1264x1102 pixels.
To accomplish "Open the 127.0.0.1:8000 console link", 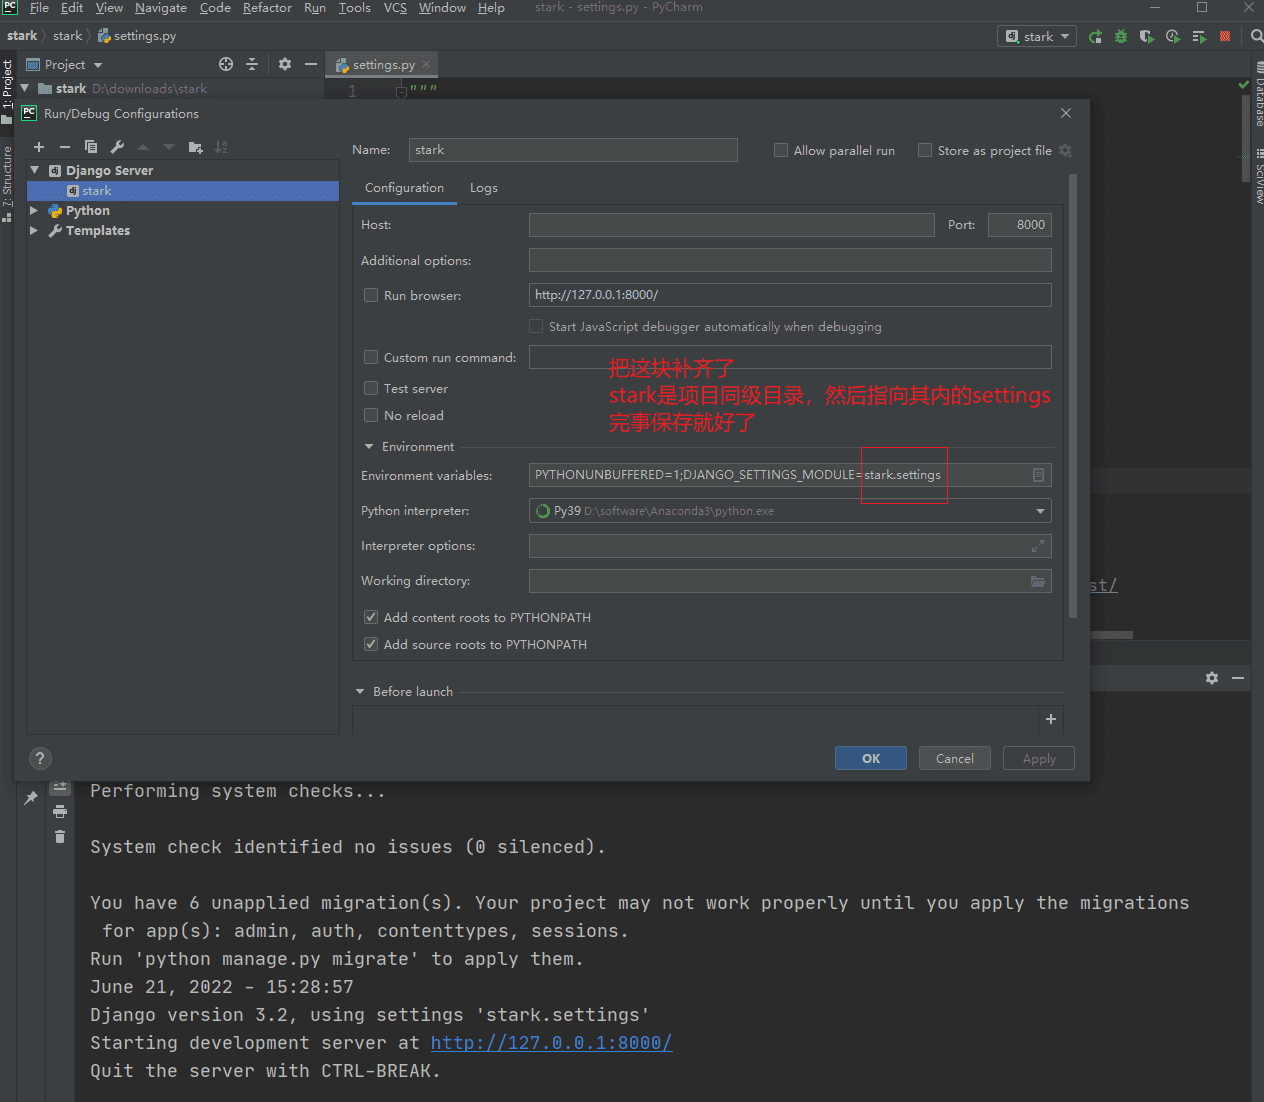I will tap(551, 1042).
